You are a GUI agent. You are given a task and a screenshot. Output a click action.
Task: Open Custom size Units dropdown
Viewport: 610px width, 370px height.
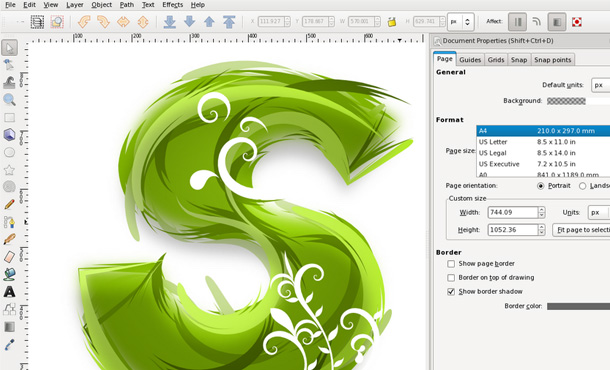coord(598,212)
